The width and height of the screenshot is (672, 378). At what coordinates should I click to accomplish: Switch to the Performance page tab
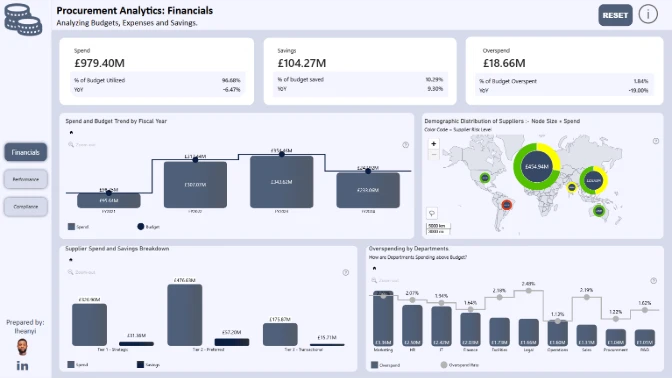click(x=25, y=179)
